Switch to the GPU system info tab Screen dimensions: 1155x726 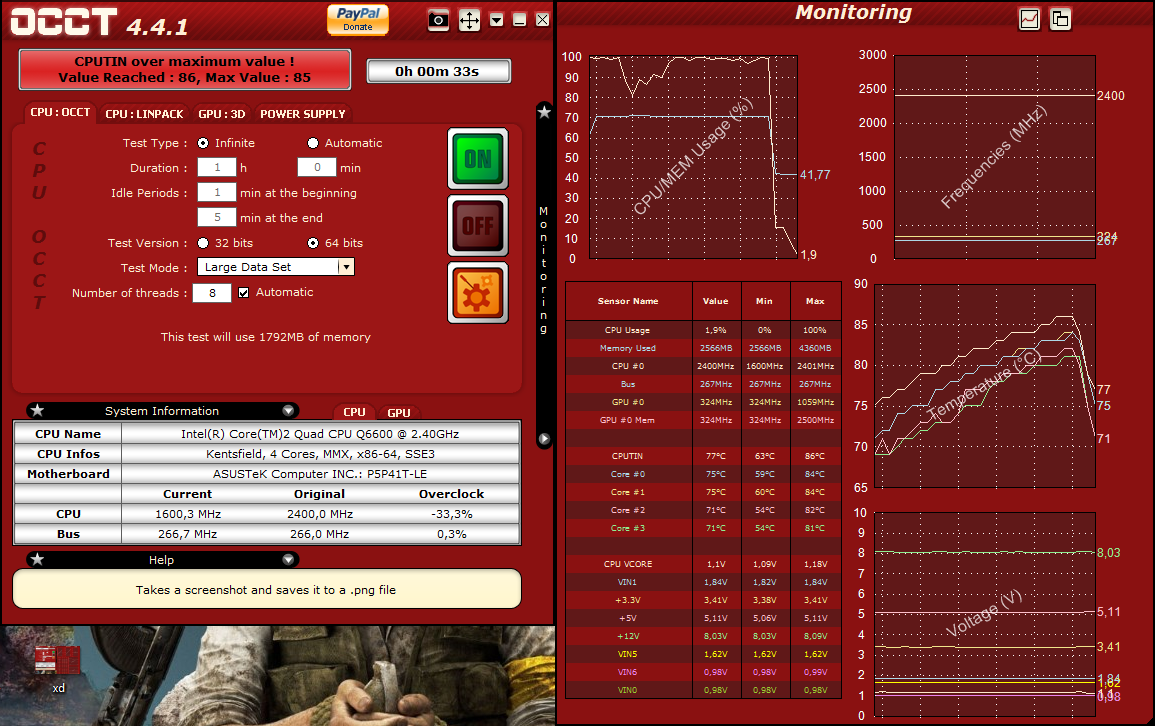[399, 412]
